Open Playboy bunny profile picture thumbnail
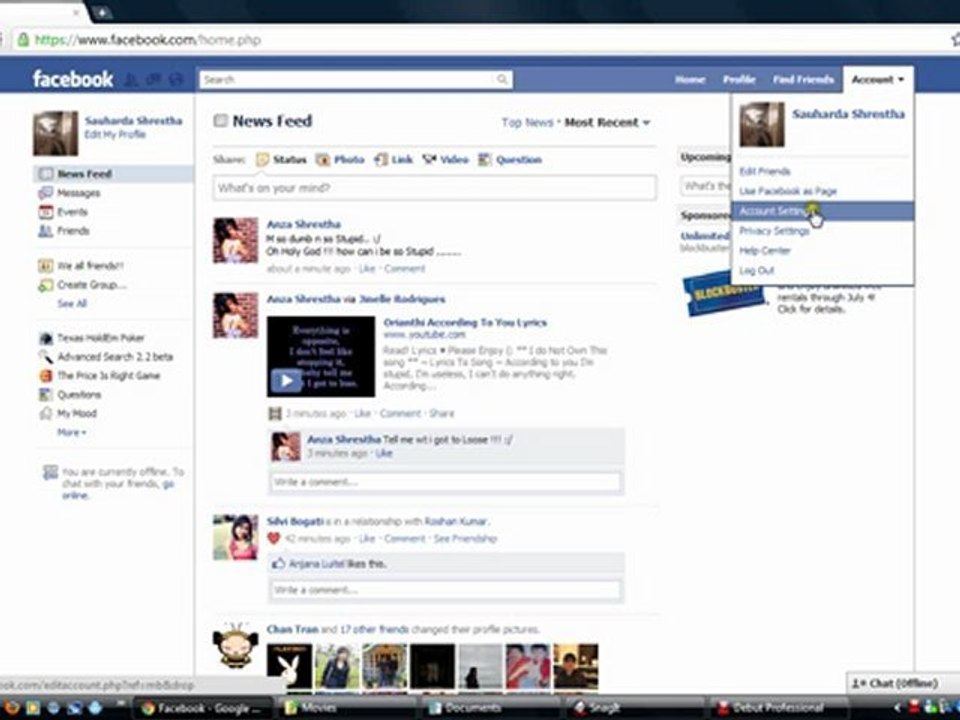Image resolution: width=960 pixels, height=720 pixels. pos(289,666)
